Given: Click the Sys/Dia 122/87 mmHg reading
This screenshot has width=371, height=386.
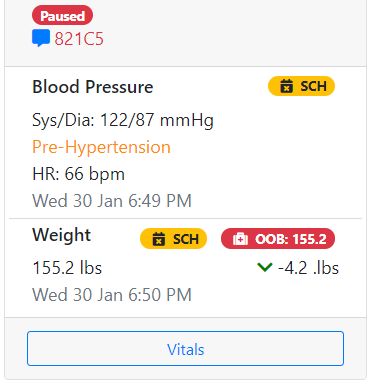Looking at the screenshot, I should click(x=123, y=120).
